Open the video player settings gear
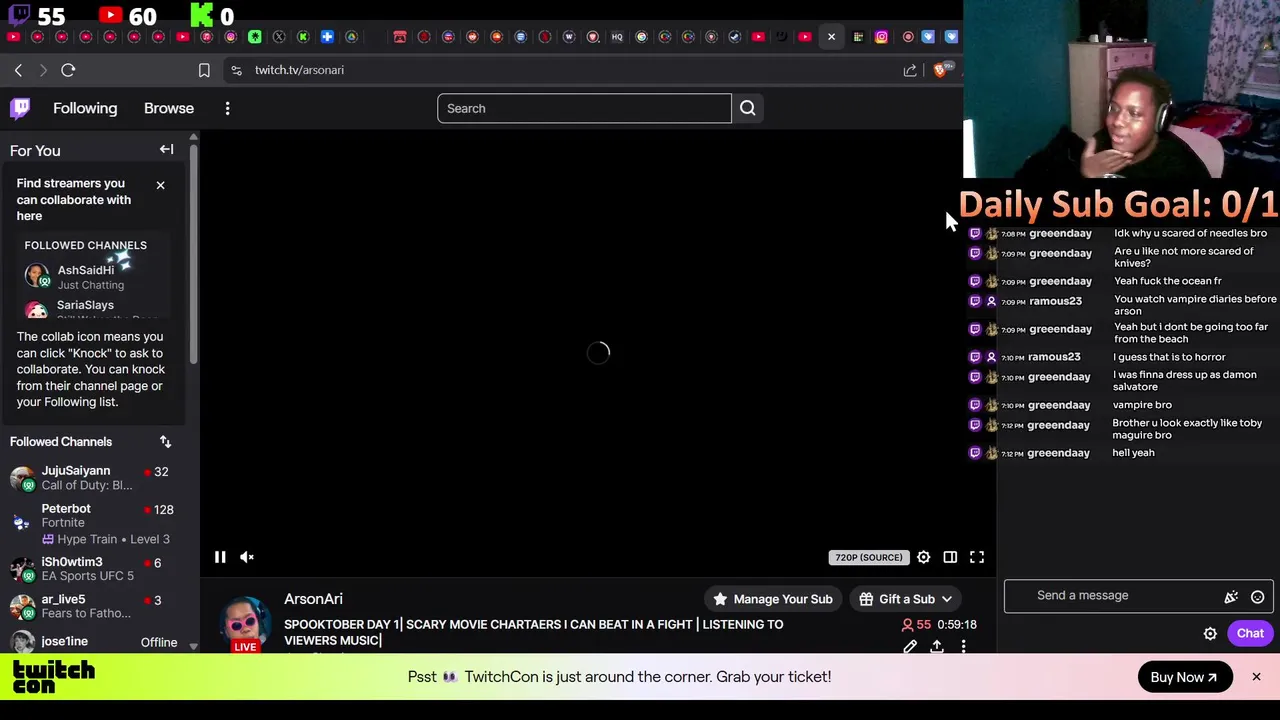Screen dimensions: 1280x720 point(923,557)
